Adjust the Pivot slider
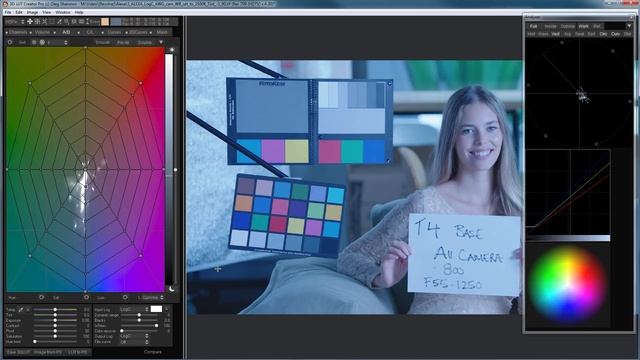Viewport: 640px width, 360px height. coord(55,331)
